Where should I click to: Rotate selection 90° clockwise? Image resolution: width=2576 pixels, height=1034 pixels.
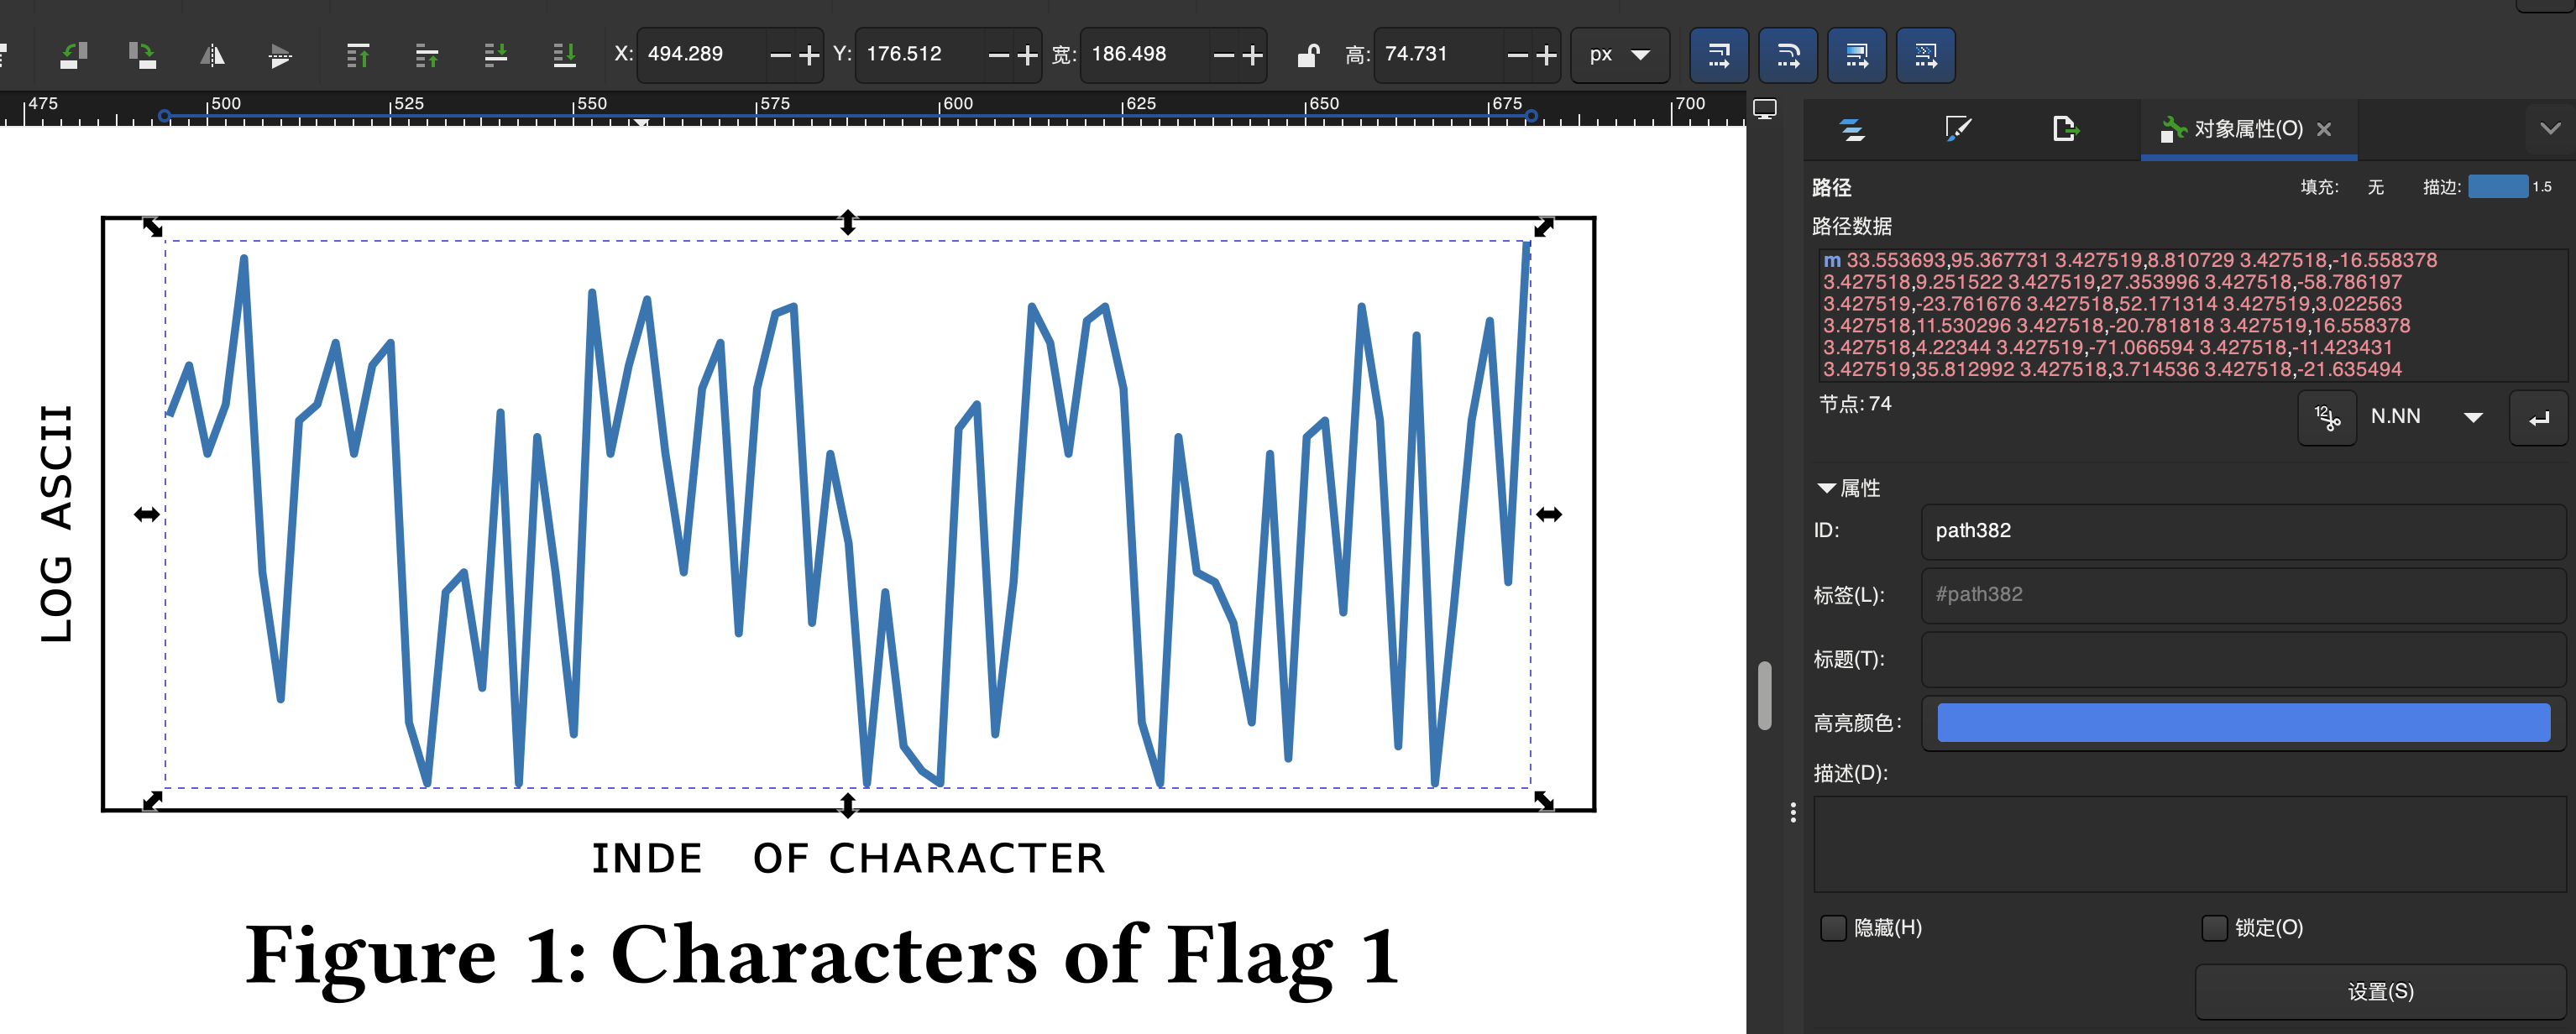click(142, 55)
